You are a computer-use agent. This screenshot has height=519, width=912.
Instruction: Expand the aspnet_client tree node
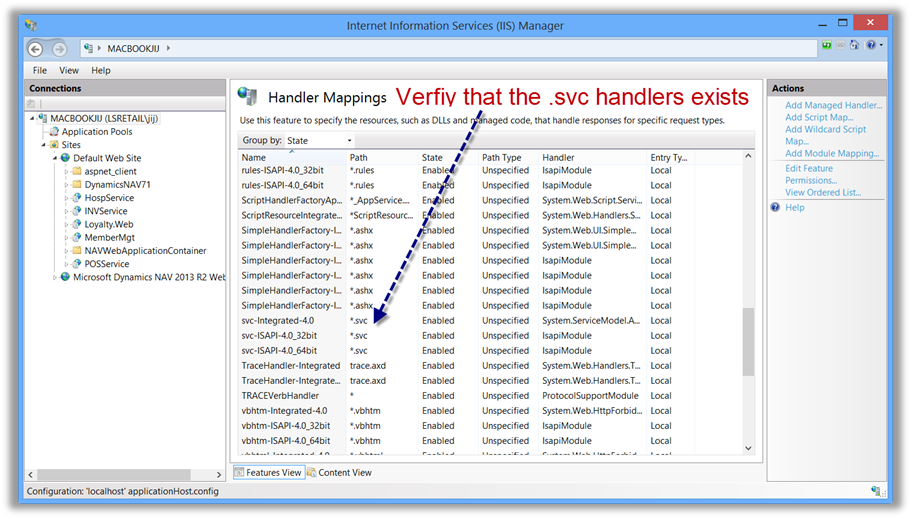66,172
